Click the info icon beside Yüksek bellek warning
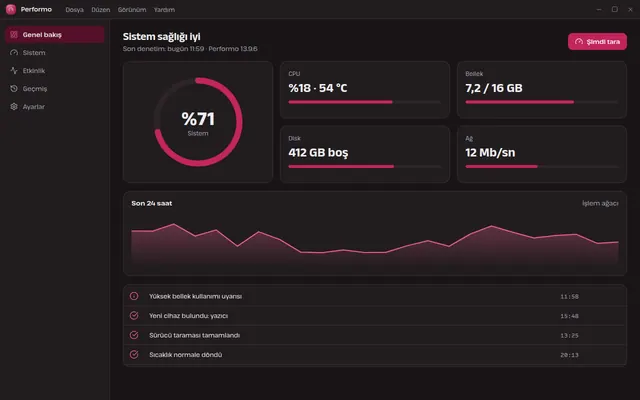The height and width of the screenshot is (400, 640). pos(134,296)
